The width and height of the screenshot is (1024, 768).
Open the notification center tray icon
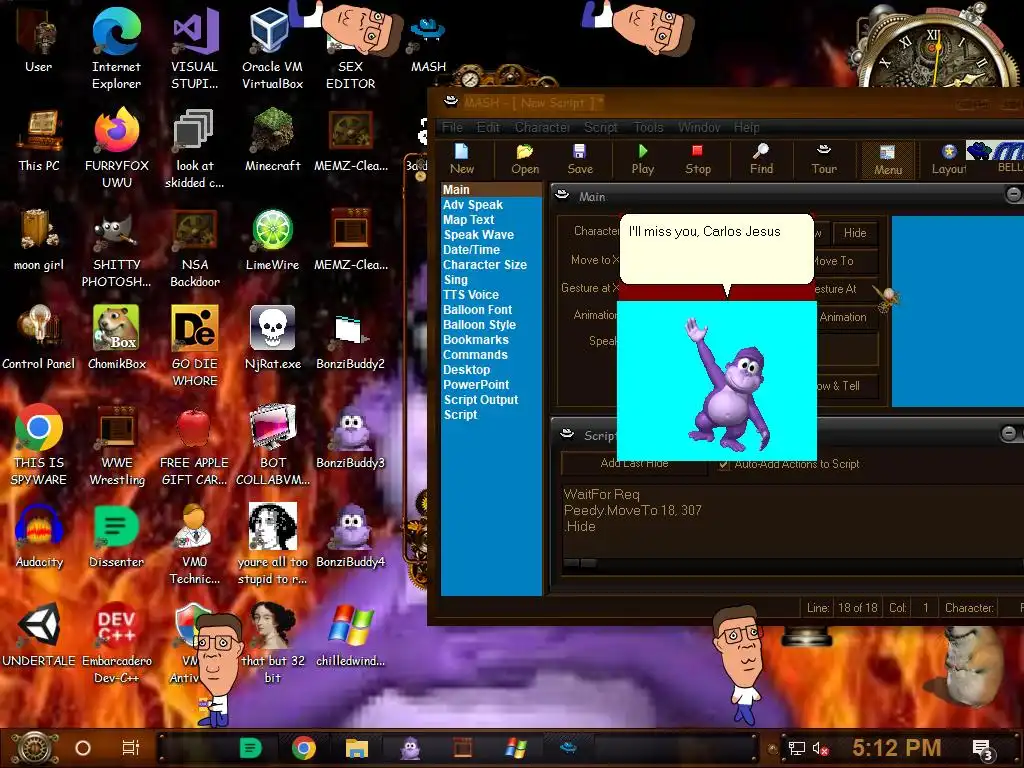coord(983,750)
